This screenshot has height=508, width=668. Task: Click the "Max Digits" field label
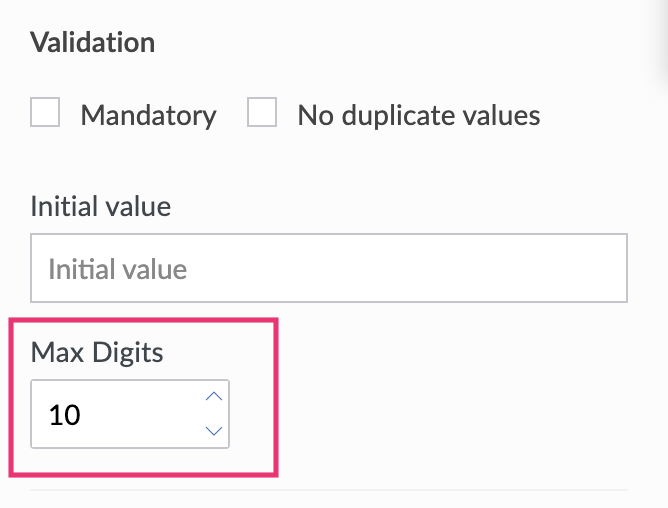click(96, 352)
